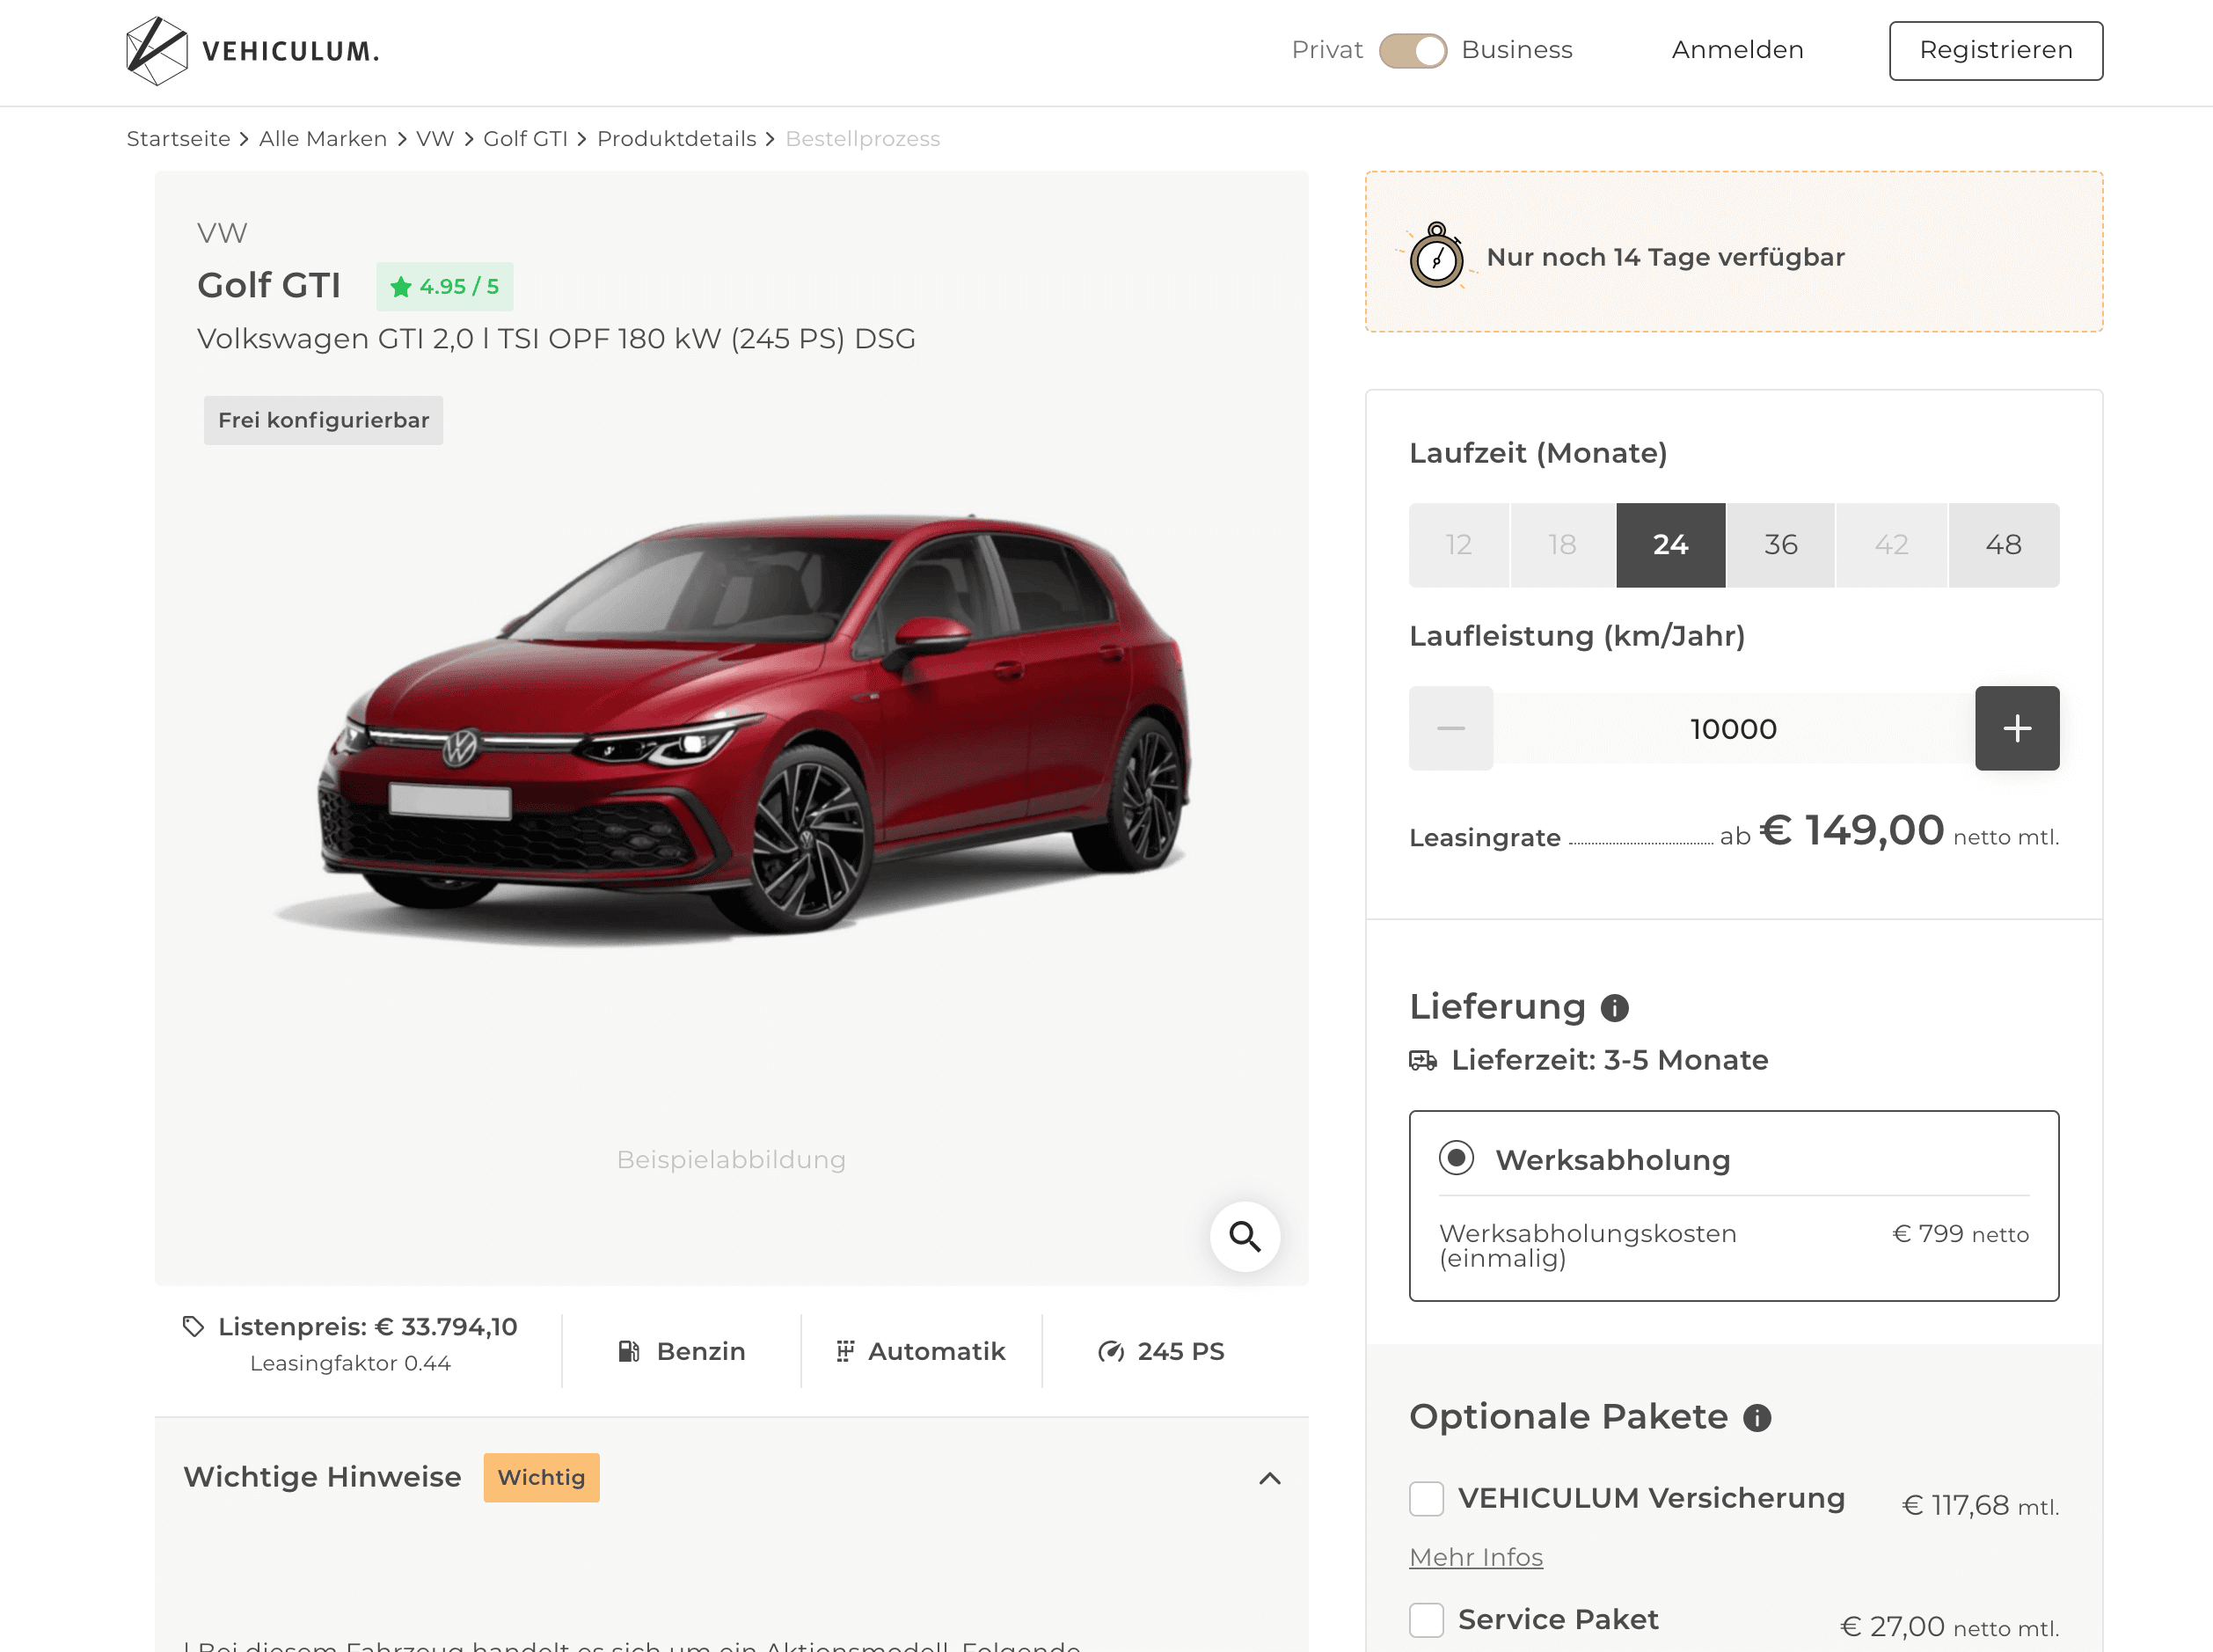Open the Produktdetails breadcrumb link
Screen dimensions: 2213x1652
click(676, 139)
